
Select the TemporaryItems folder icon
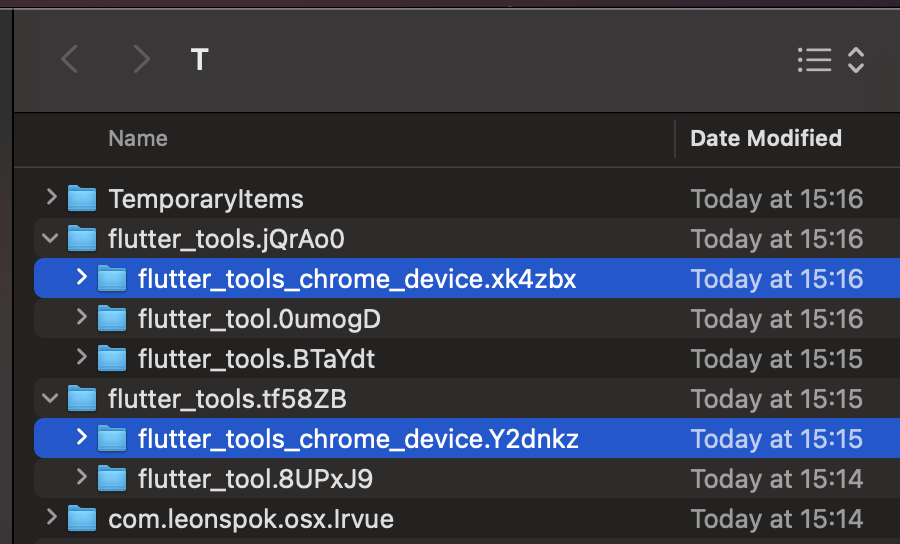click(x=82, y=199)
